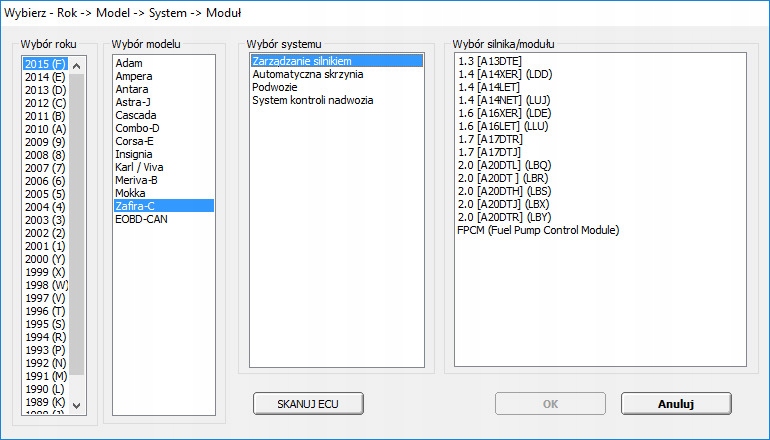Choose the Mokka model

131,192
